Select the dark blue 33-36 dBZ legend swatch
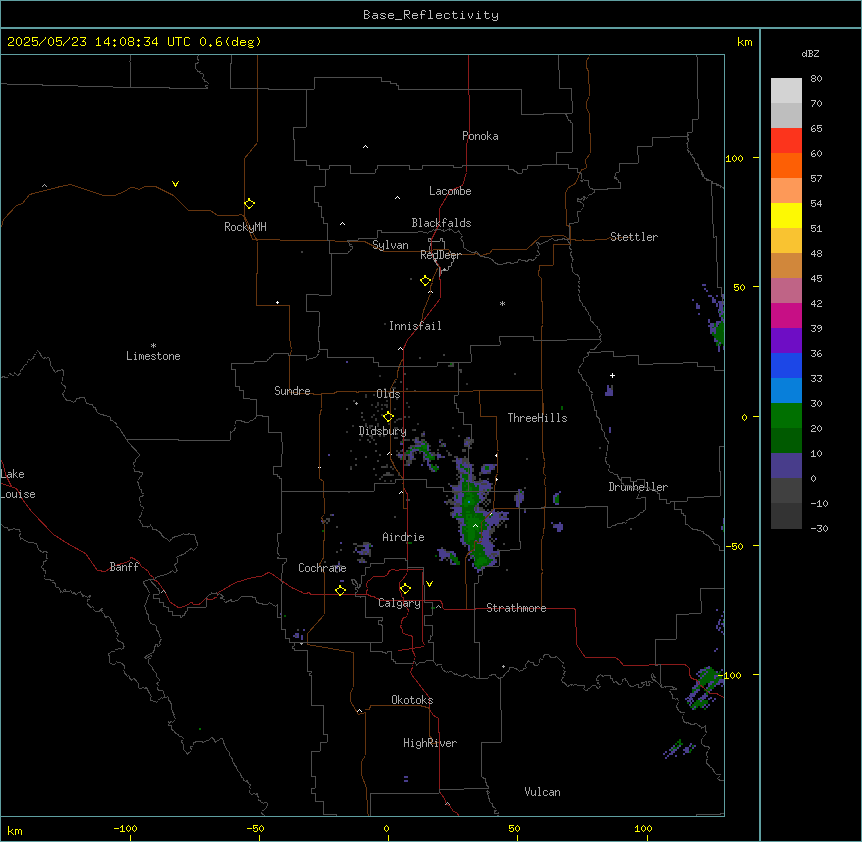This screenshot has width=862, height=842. point(786,365)
